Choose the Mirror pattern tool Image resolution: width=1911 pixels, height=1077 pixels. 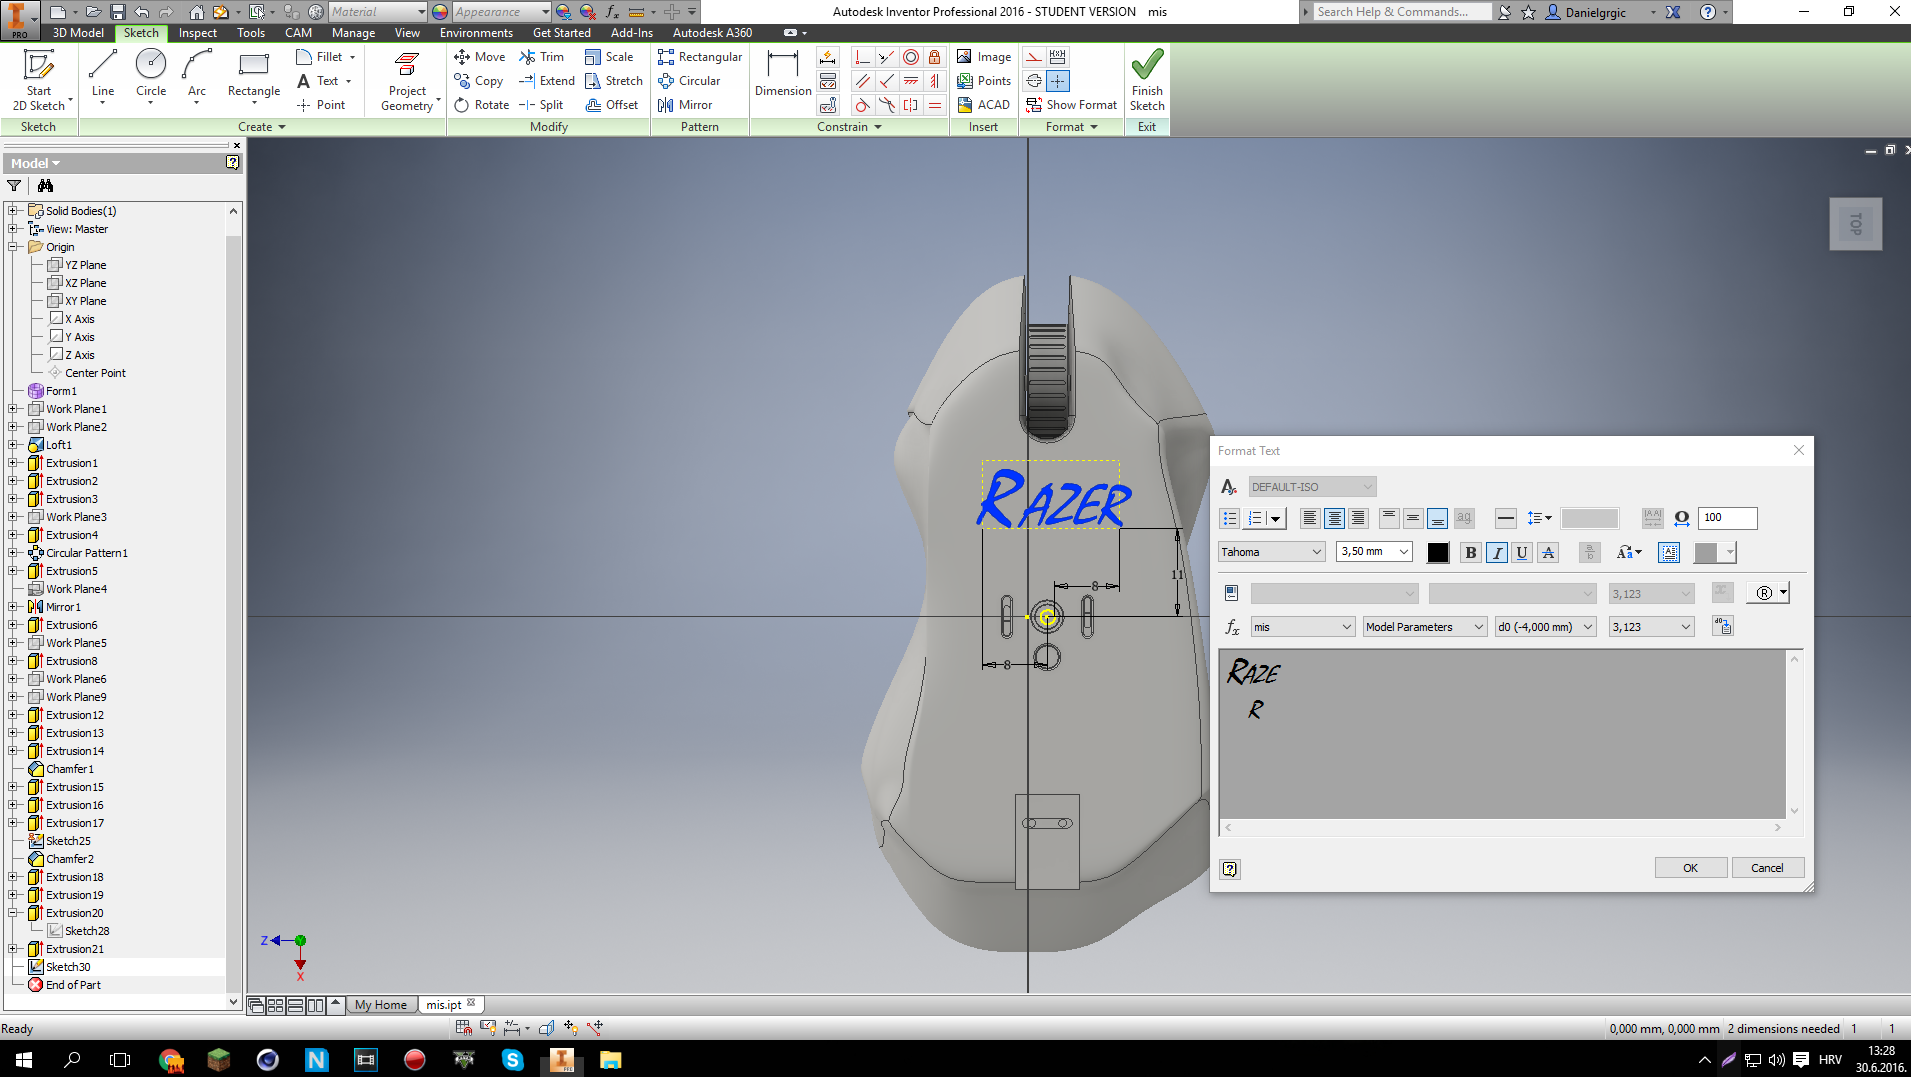(x=686, y=105)
